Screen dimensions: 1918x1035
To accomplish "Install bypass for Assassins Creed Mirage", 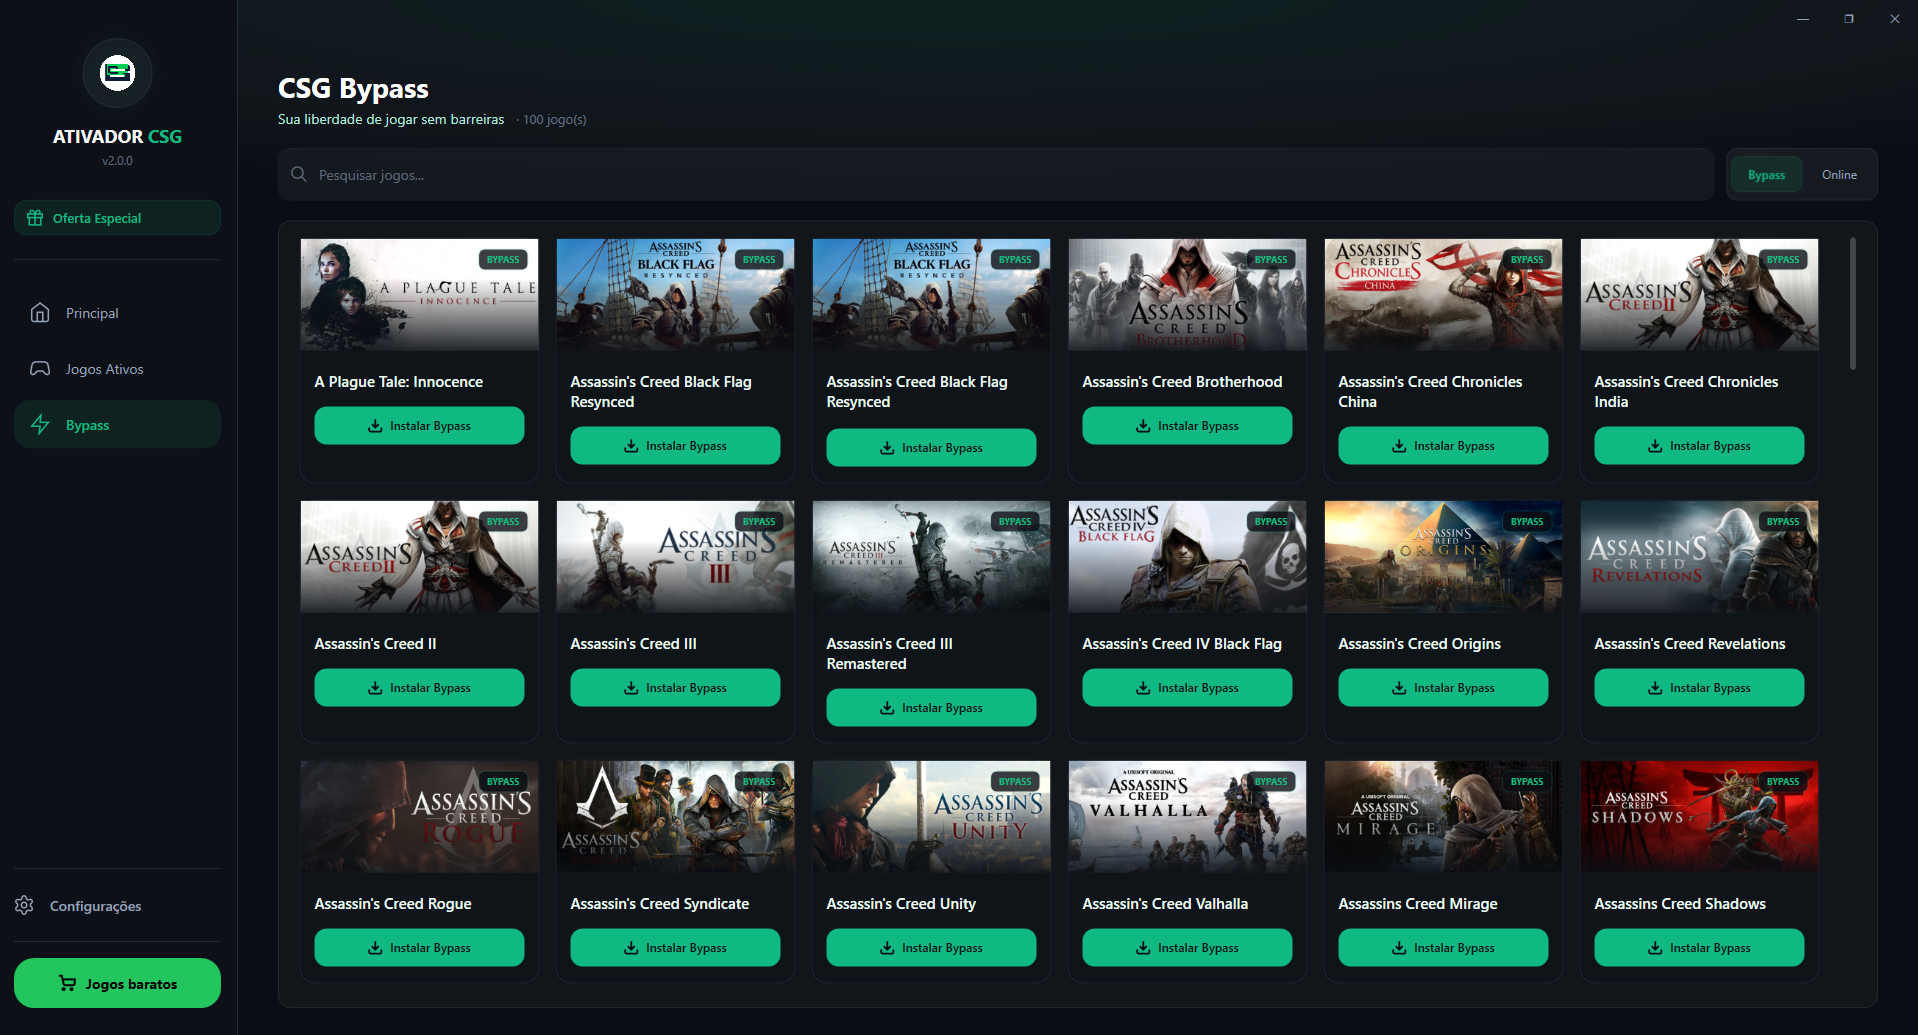I will tap(1443, 948).
